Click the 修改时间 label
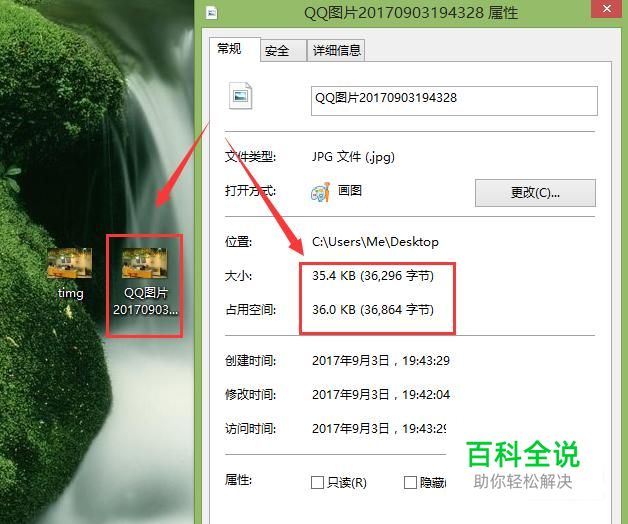This screenshot has height=524, width=628. pyautogui.click(x=250, y=395)
